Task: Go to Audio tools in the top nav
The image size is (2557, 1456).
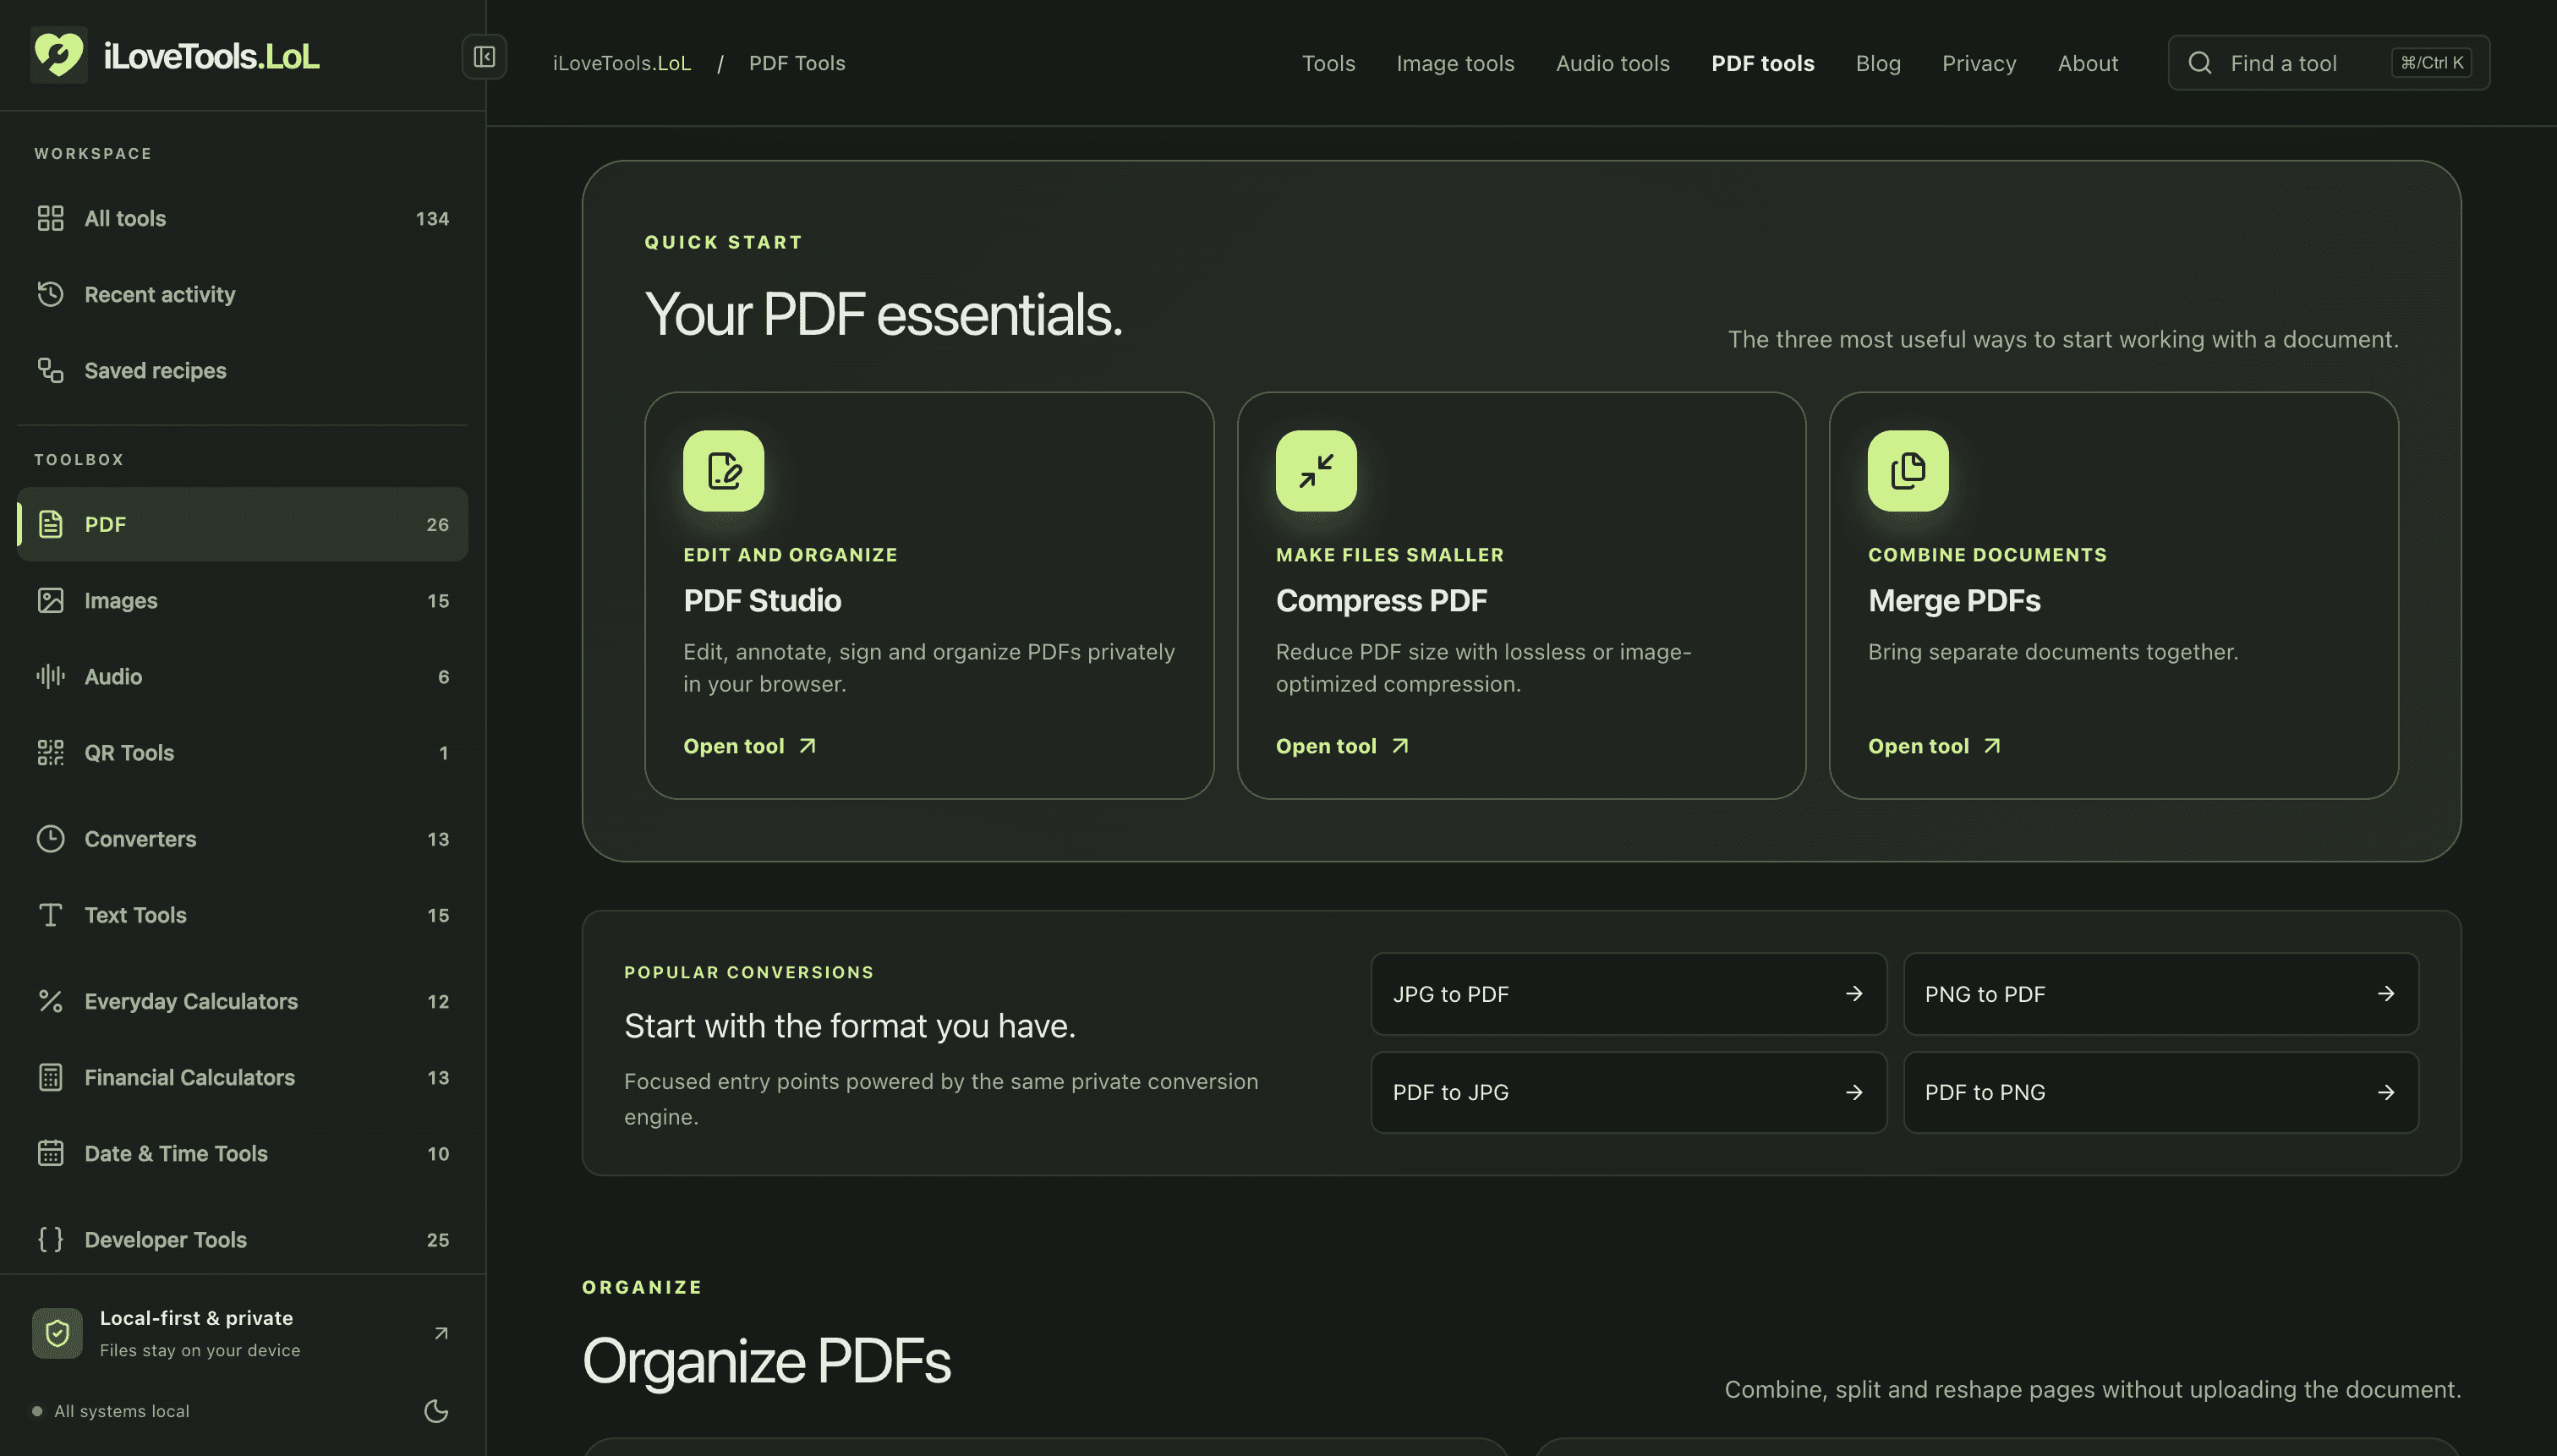Action: [x=1612, y=63]
